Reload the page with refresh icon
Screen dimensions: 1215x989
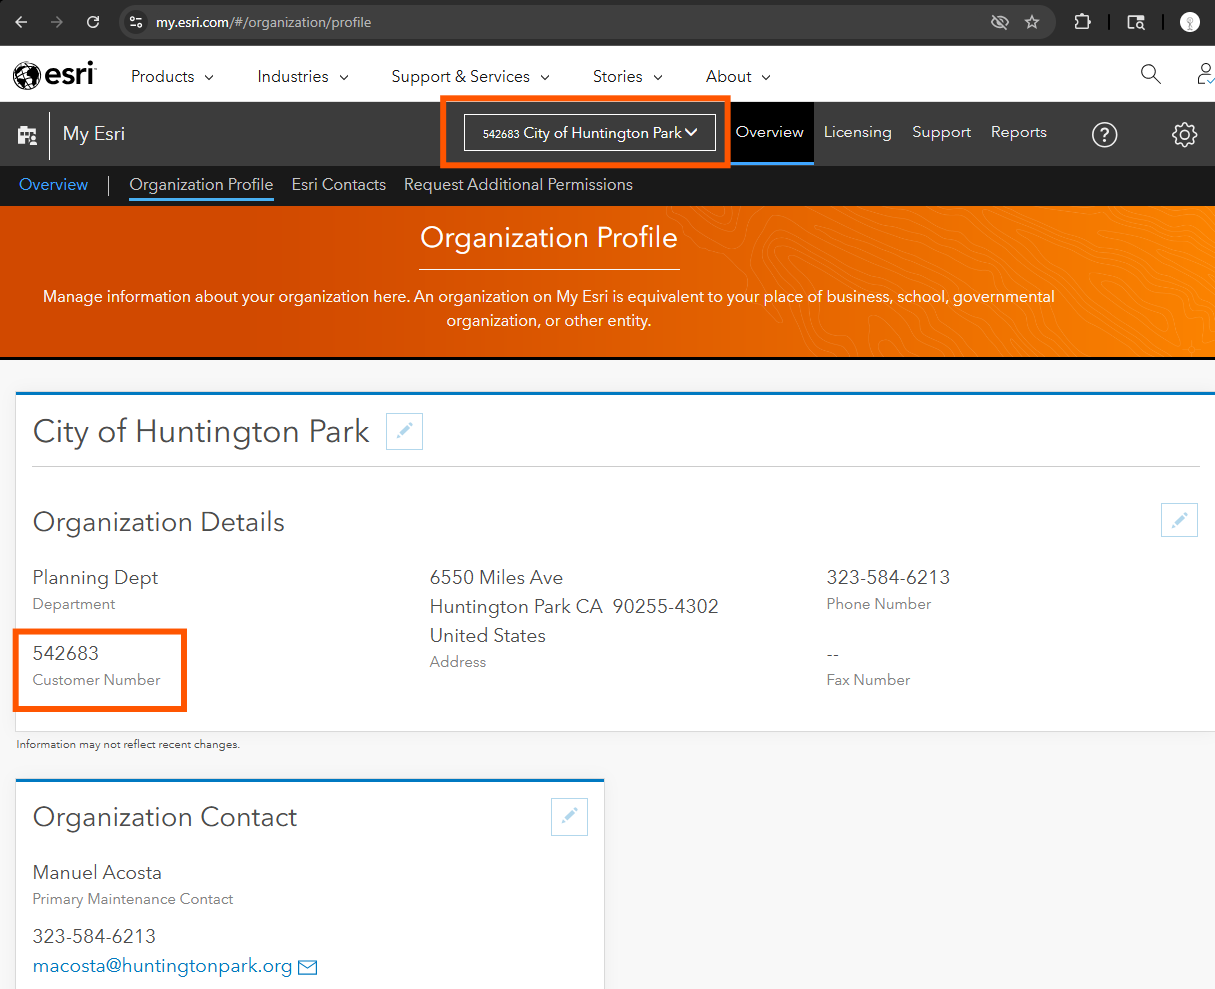(x=93, y=22)
